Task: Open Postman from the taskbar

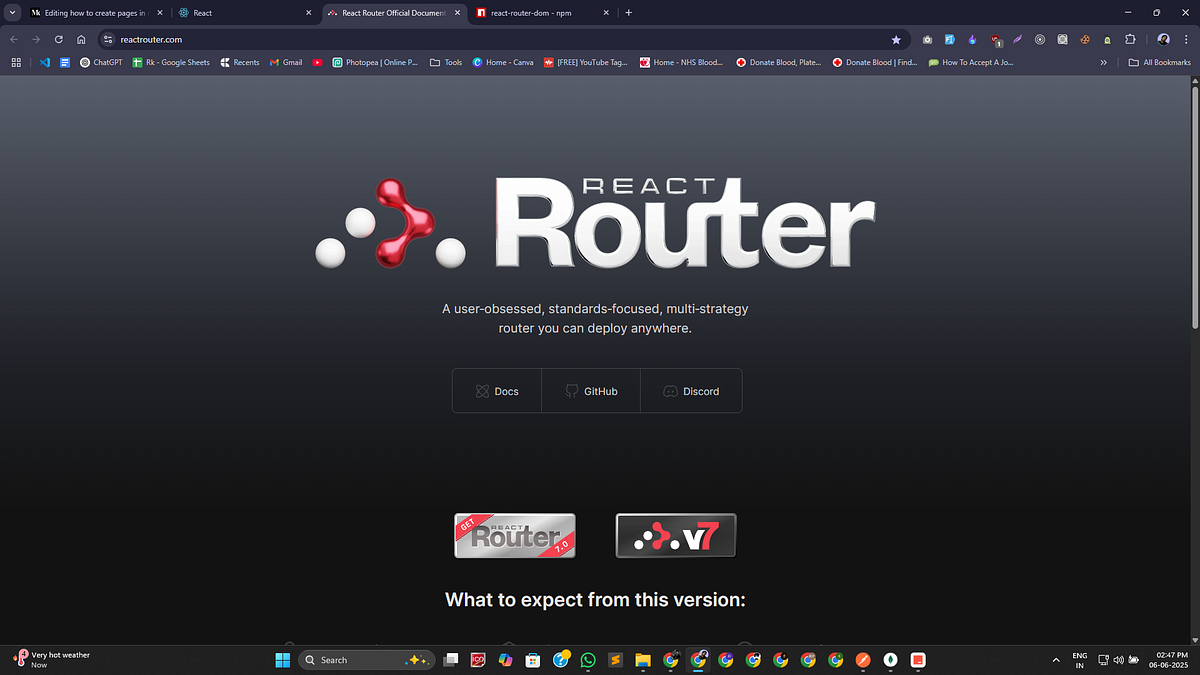Action: (863, 659)
